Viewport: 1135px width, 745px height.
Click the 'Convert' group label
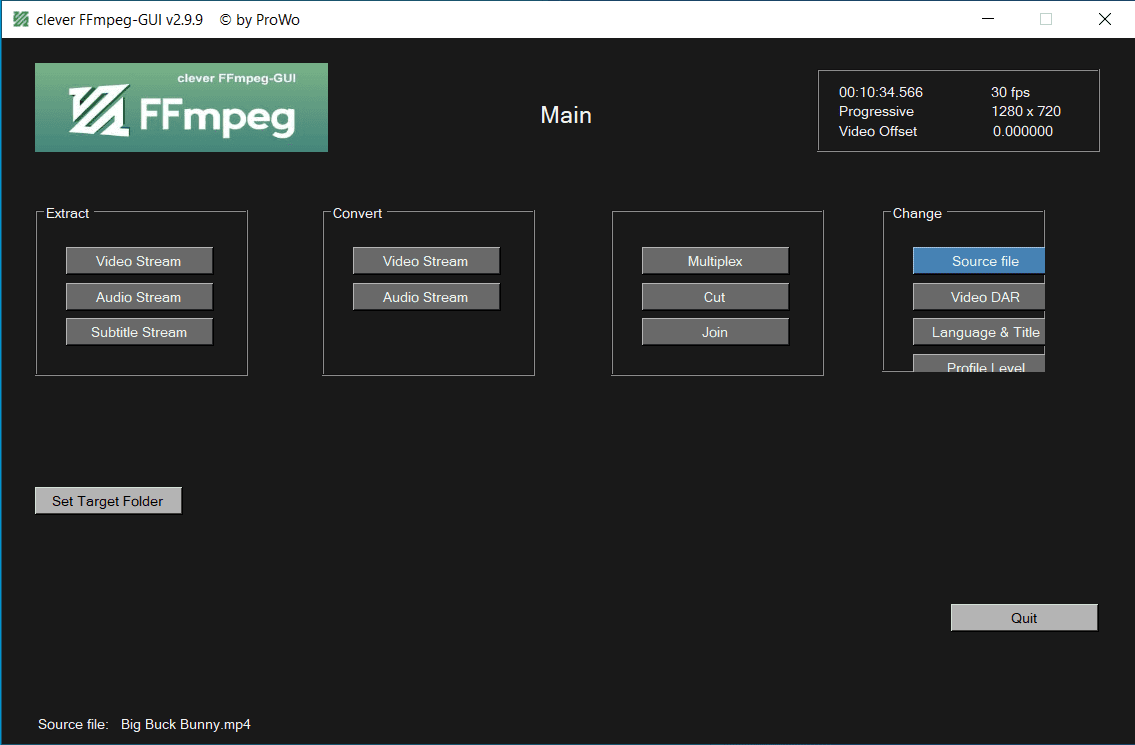pos(358,214)
